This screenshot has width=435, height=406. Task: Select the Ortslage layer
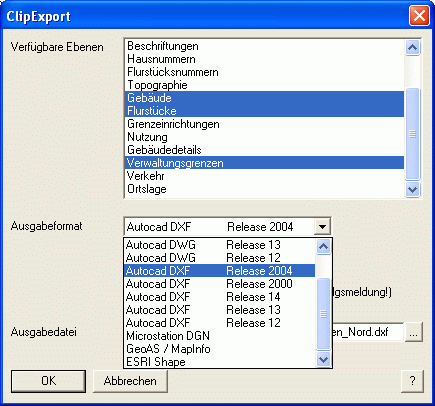(x=264, y=189)
